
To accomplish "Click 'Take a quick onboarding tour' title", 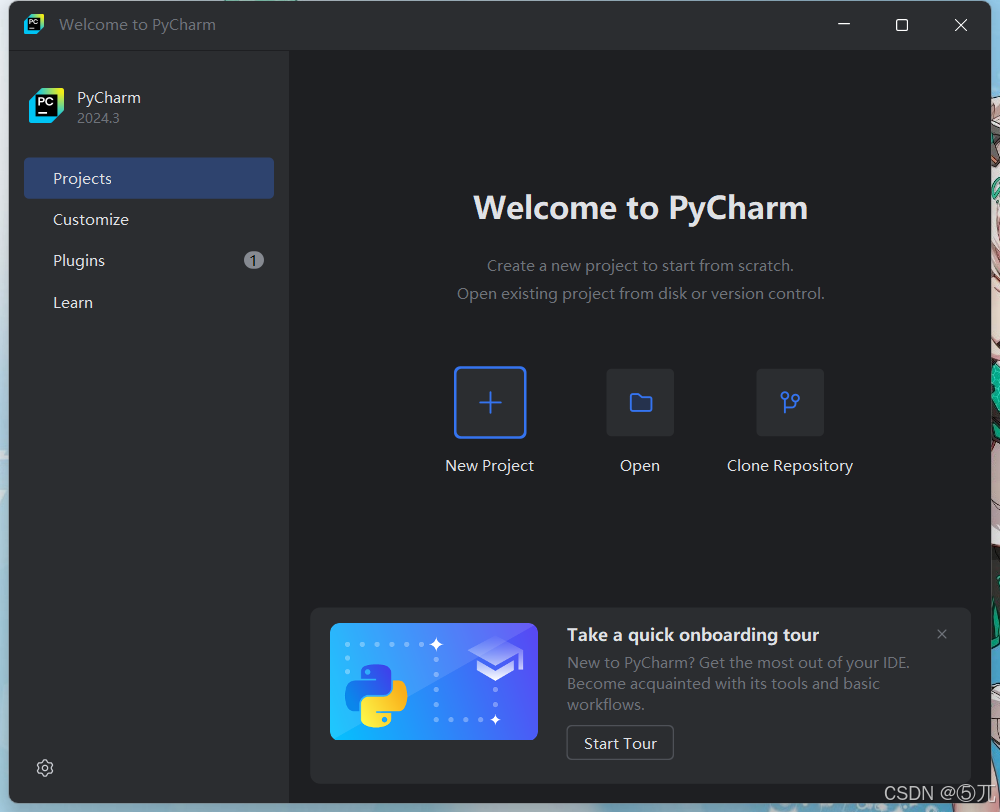I will [x=693, y=635].
